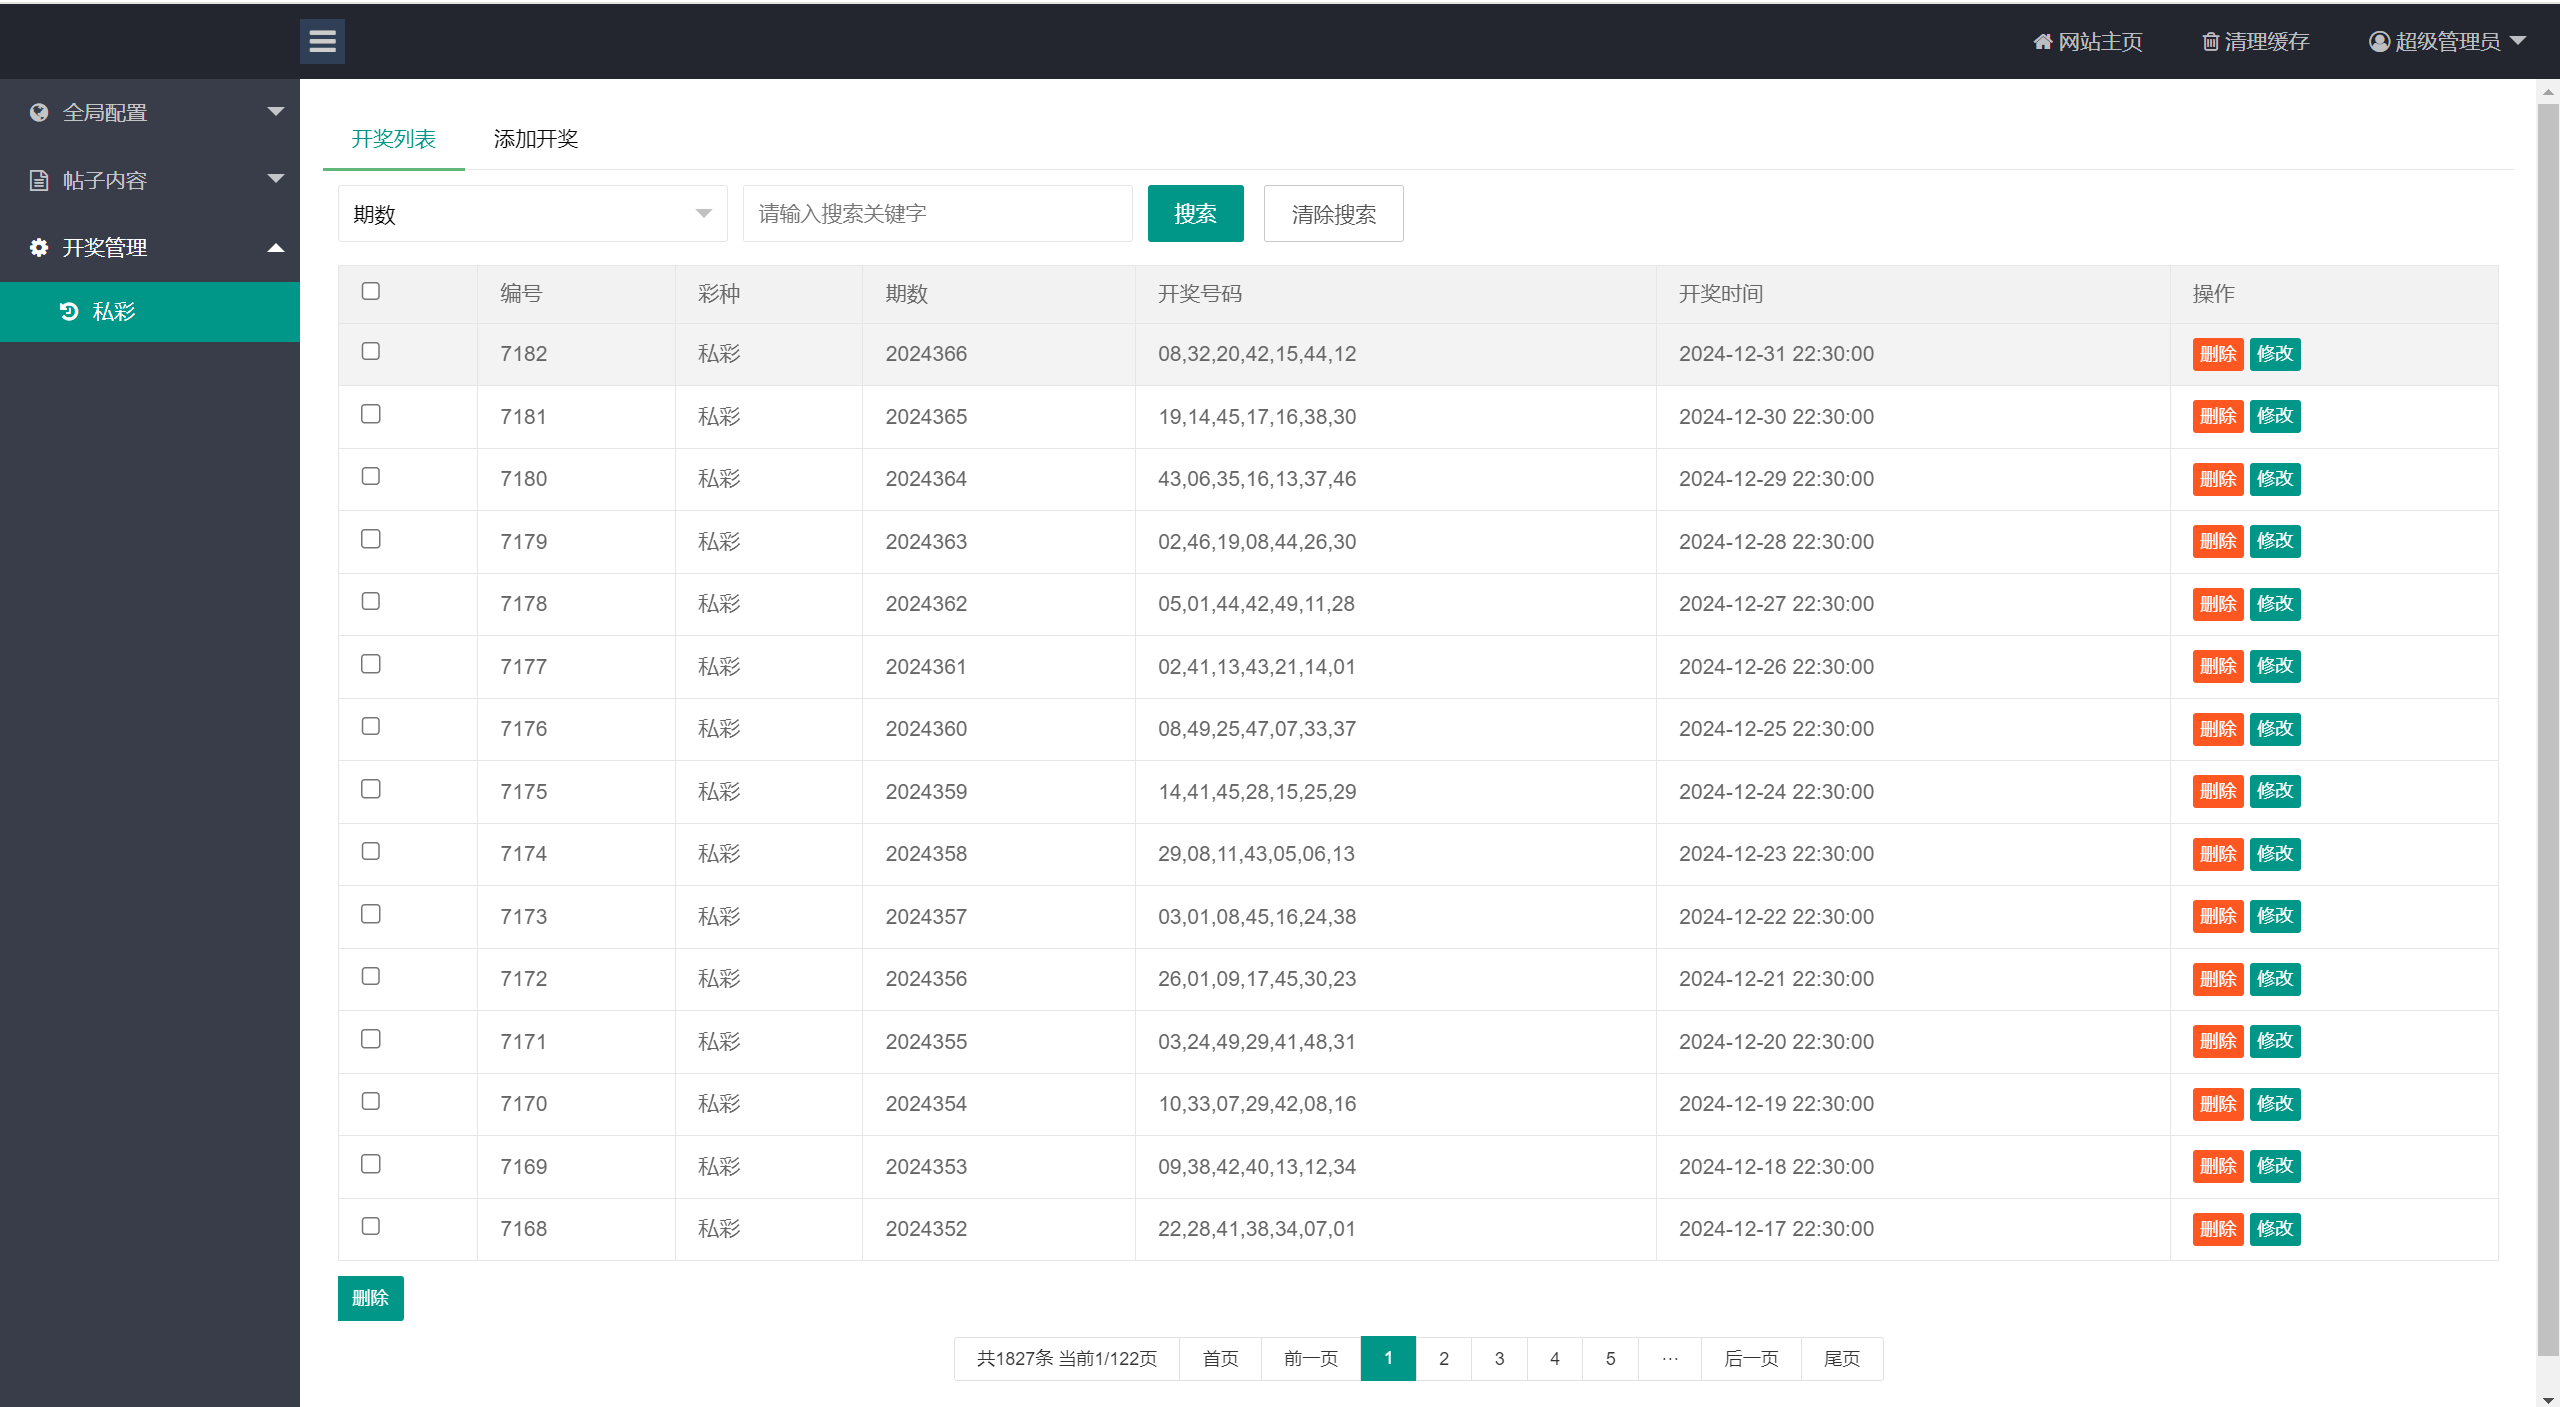This screenshot has width=2560, height=1407.
Task: Expand the 全局配置 sidebar arrow
Action: pyautogui.click(x=276, y=112)
